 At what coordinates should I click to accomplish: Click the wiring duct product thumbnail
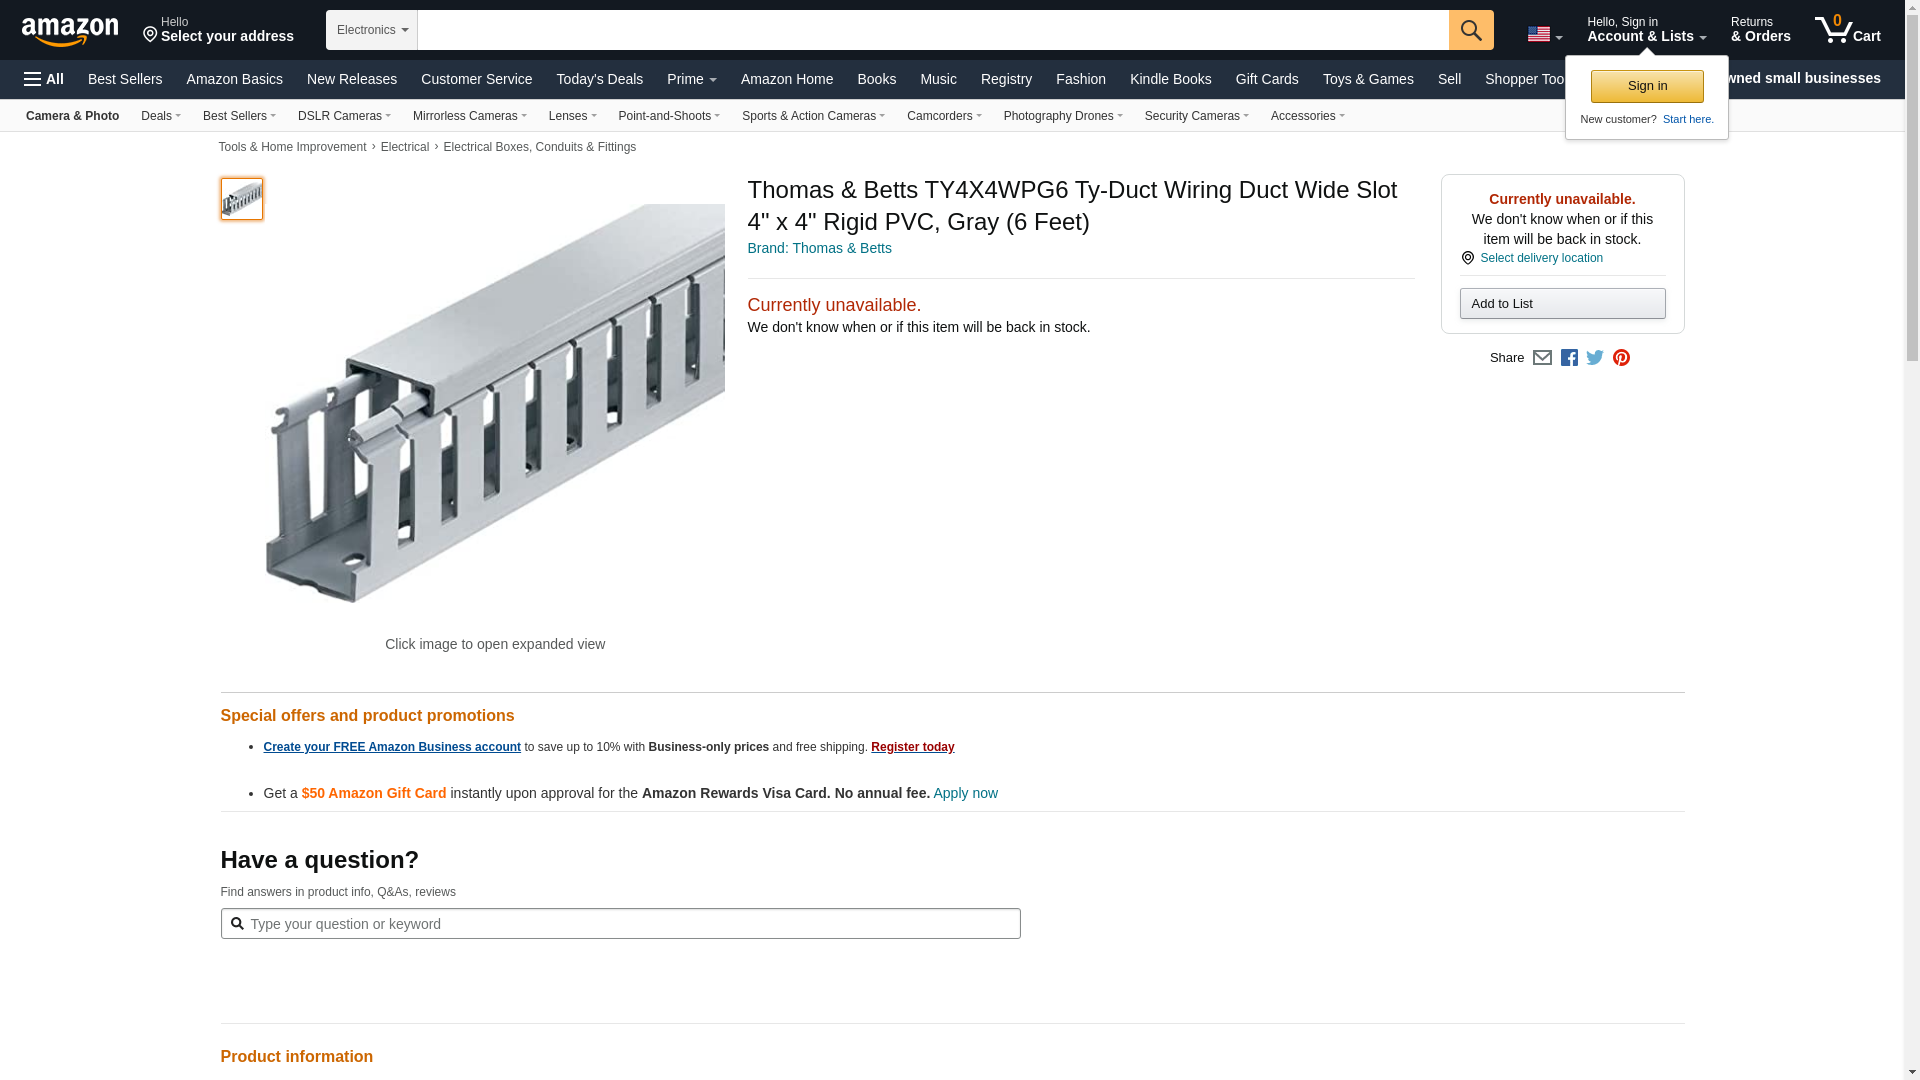tap(242, 199)
